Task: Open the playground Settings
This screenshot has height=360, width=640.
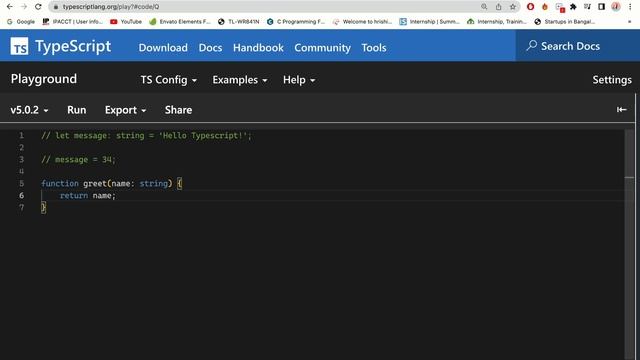Action: pos(612,80)
